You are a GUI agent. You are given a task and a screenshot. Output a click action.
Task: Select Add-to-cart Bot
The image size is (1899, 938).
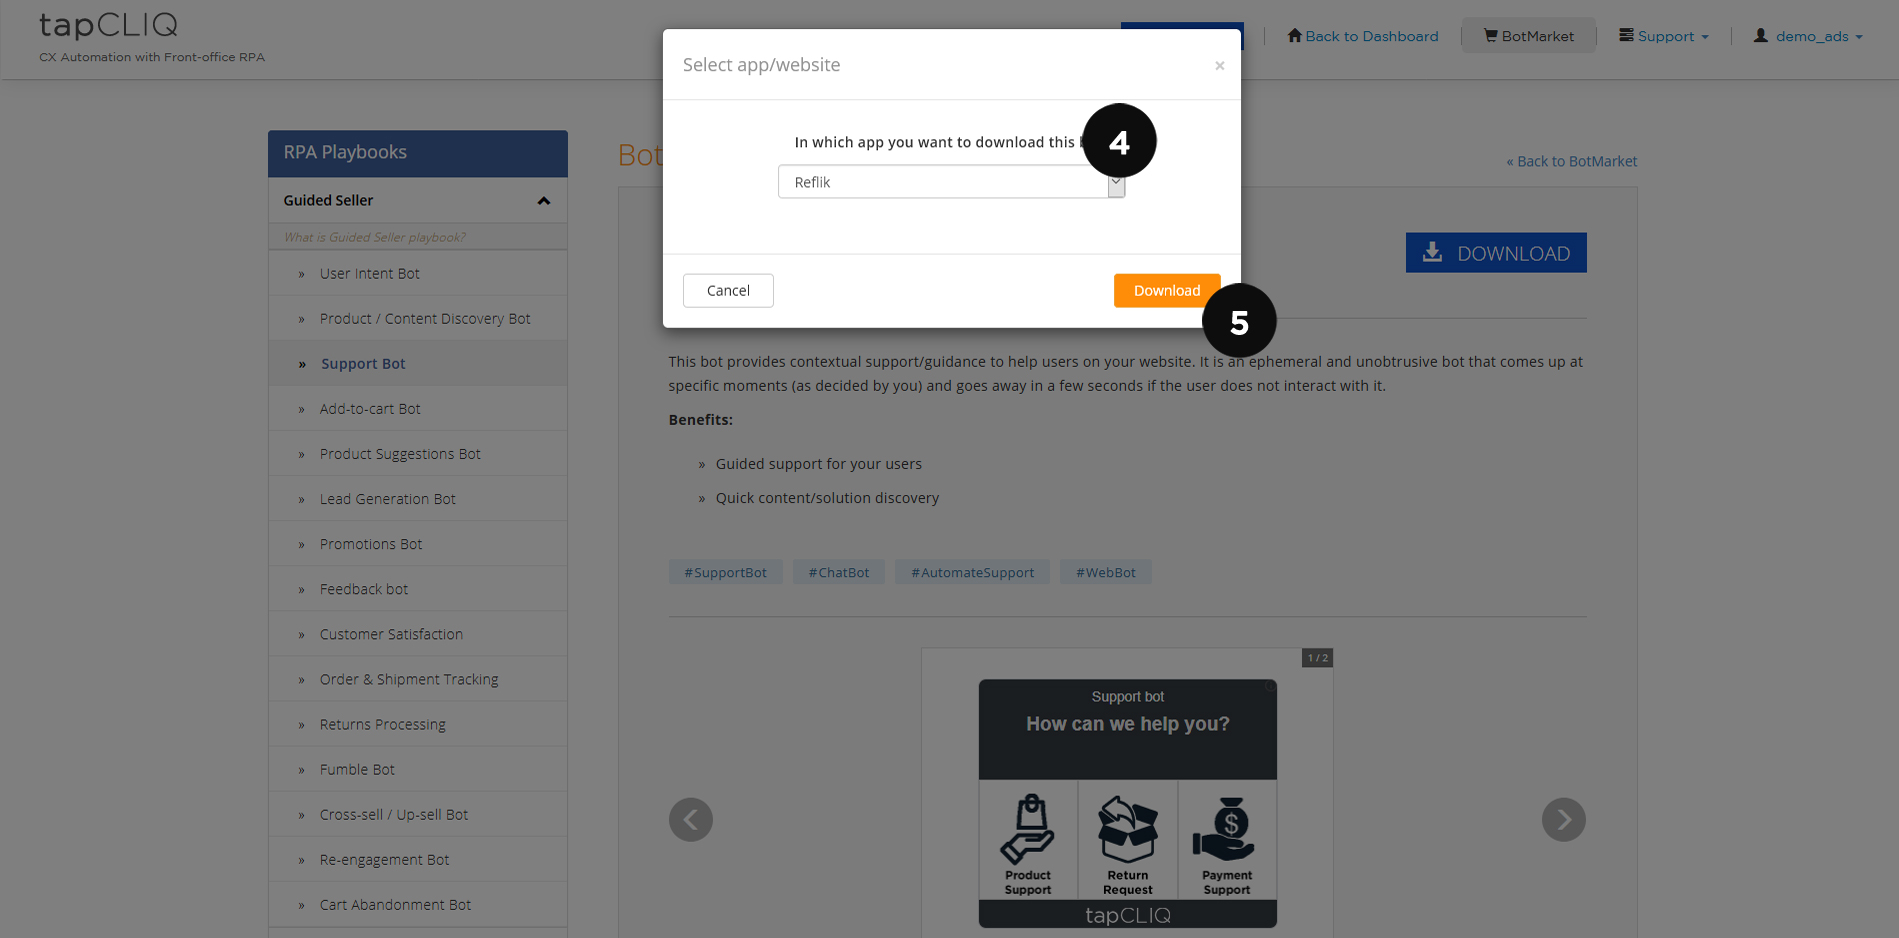418,408
